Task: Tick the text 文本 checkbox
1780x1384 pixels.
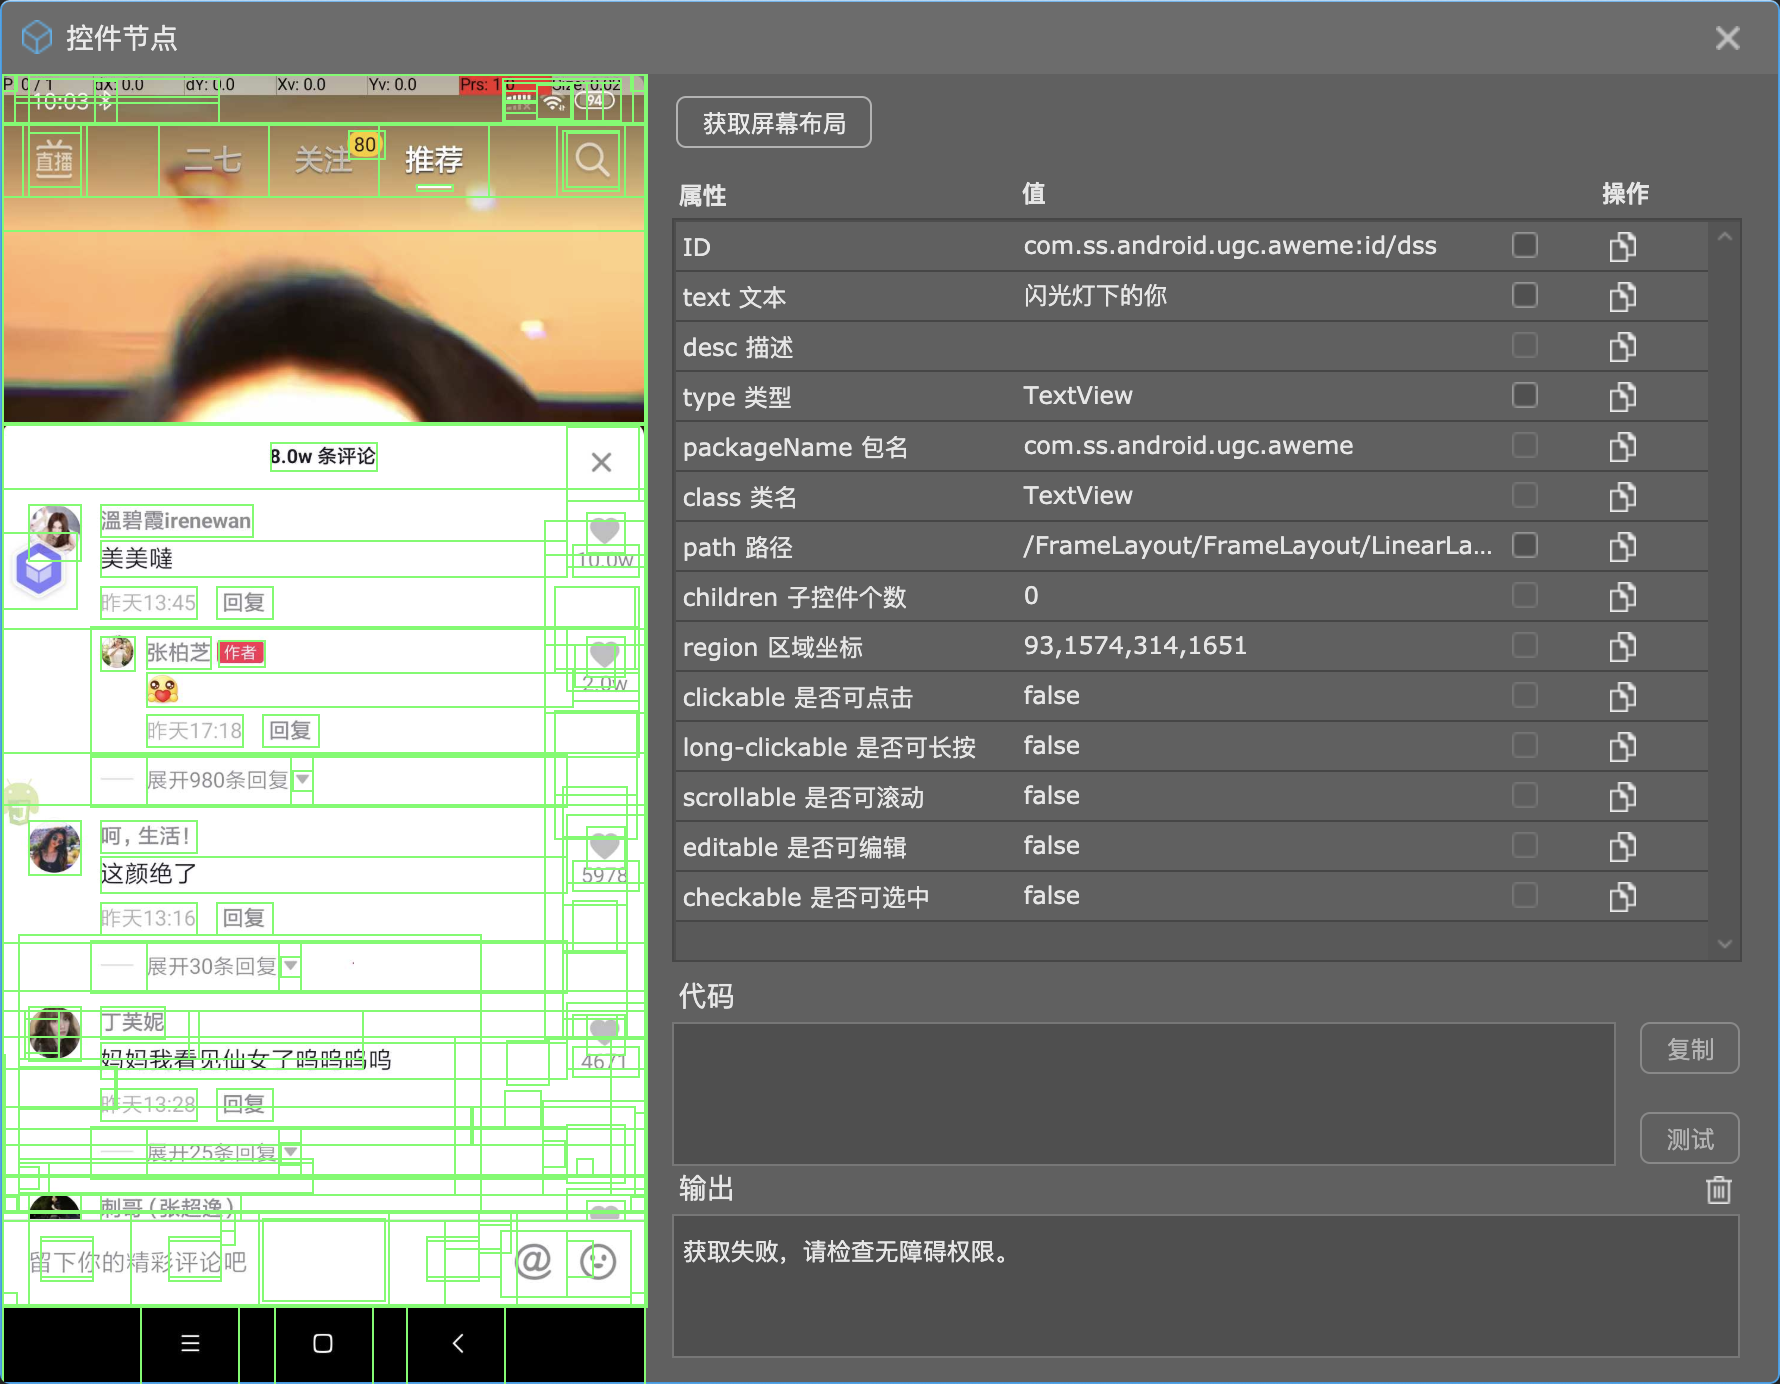Action: coord(1524,295)
